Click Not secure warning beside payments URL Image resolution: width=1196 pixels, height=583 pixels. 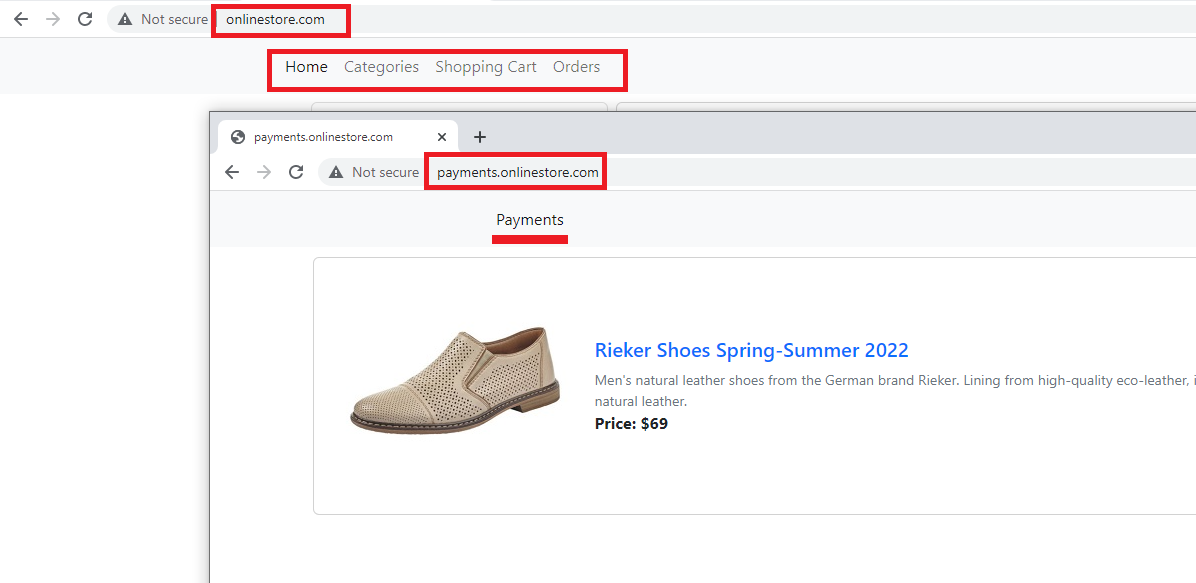373,172
